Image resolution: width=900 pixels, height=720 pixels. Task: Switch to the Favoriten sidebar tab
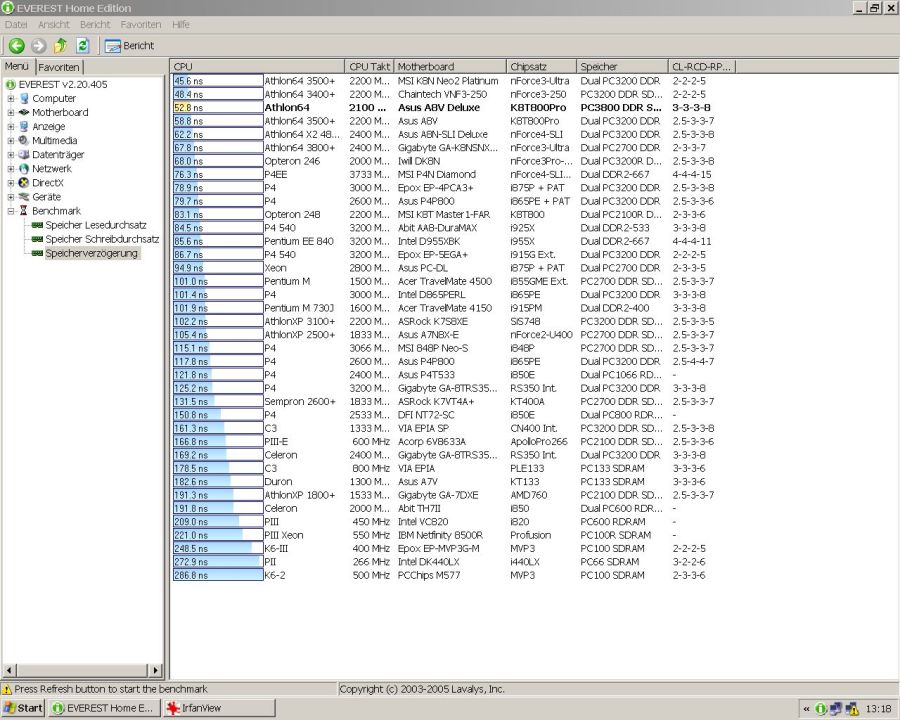coord(59,67)
